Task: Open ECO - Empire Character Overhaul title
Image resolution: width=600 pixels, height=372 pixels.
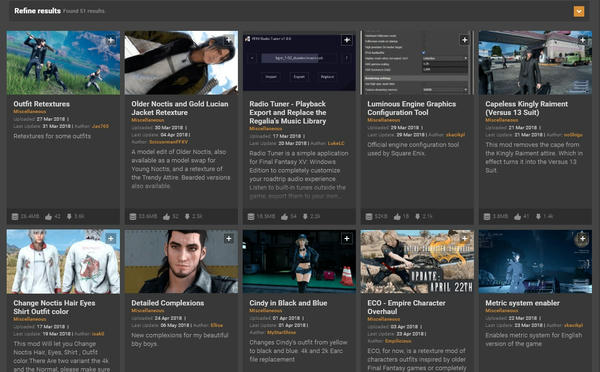Action: 406,307
